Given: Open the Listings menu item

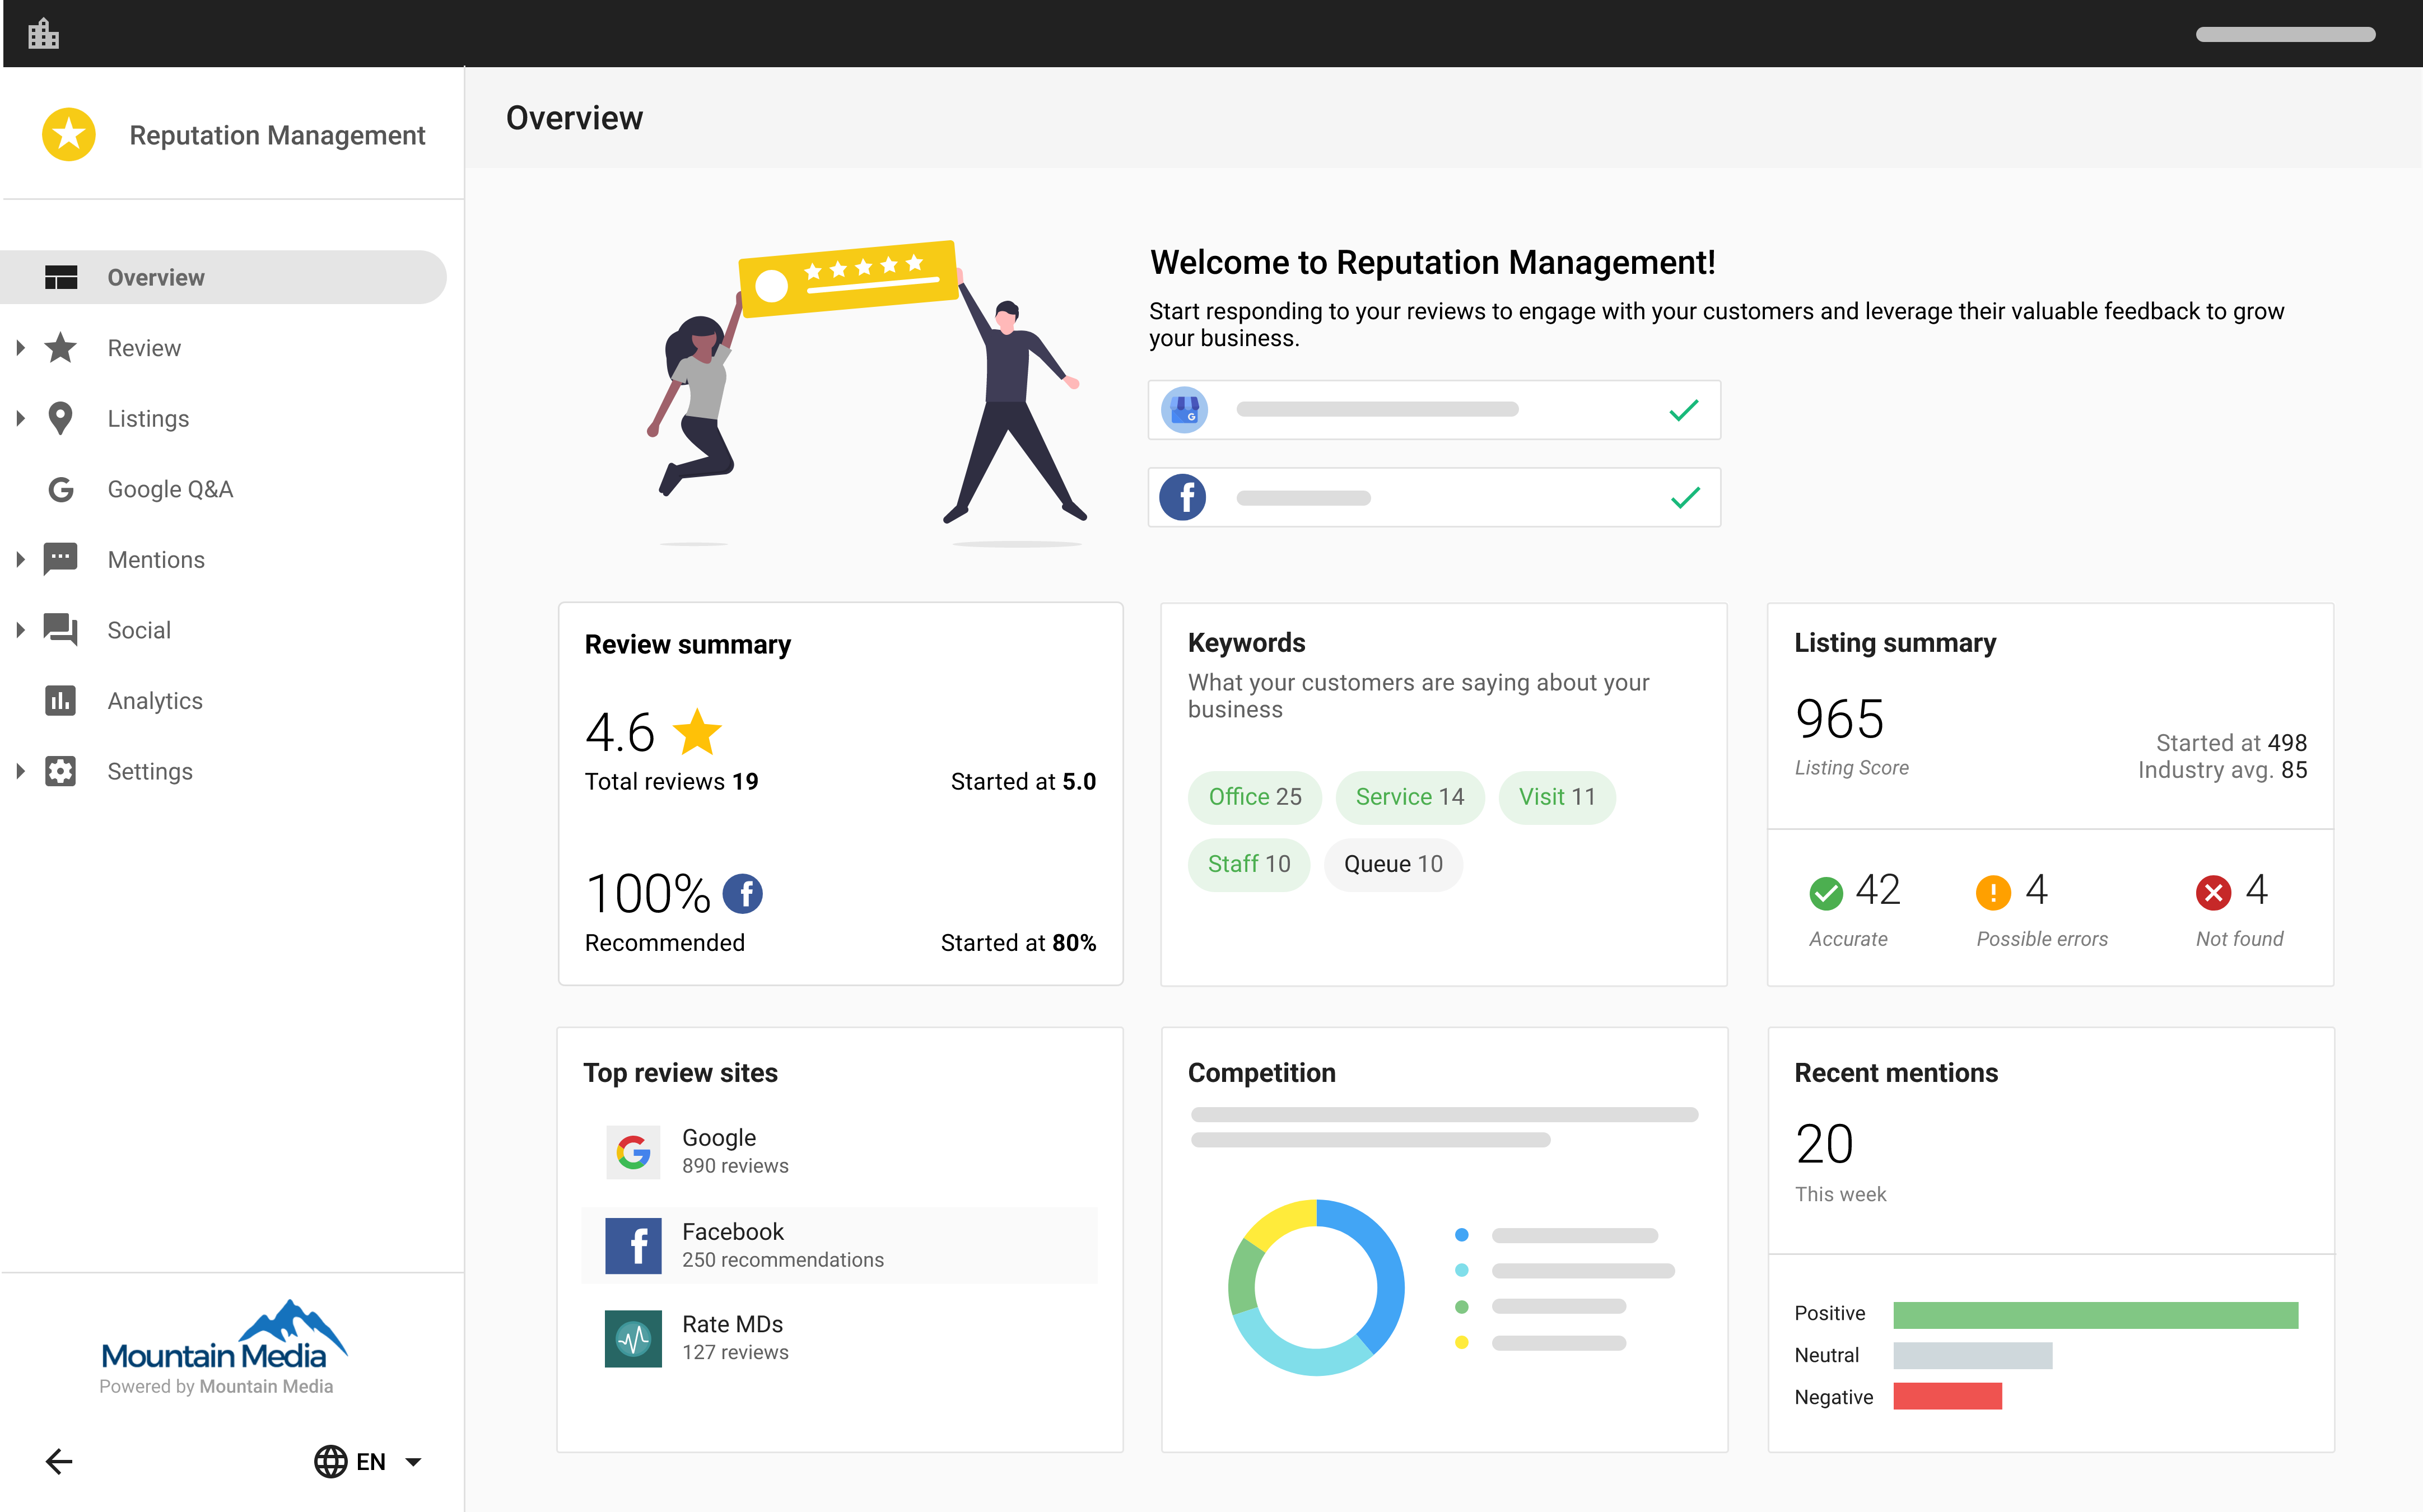Looking at the screenshot, I should pyautogui.click(x=147, y=418).
